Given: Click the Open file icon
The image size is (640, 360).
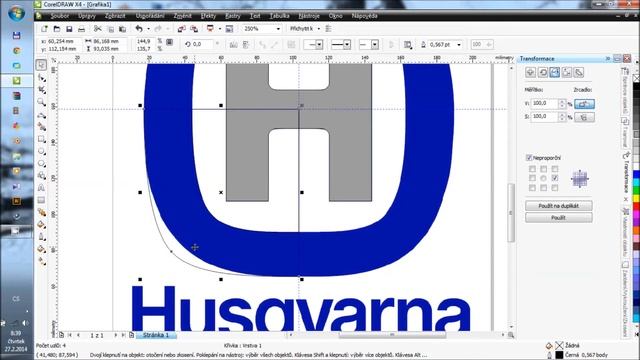Looking at the screenshot, I should click(57, 29).
